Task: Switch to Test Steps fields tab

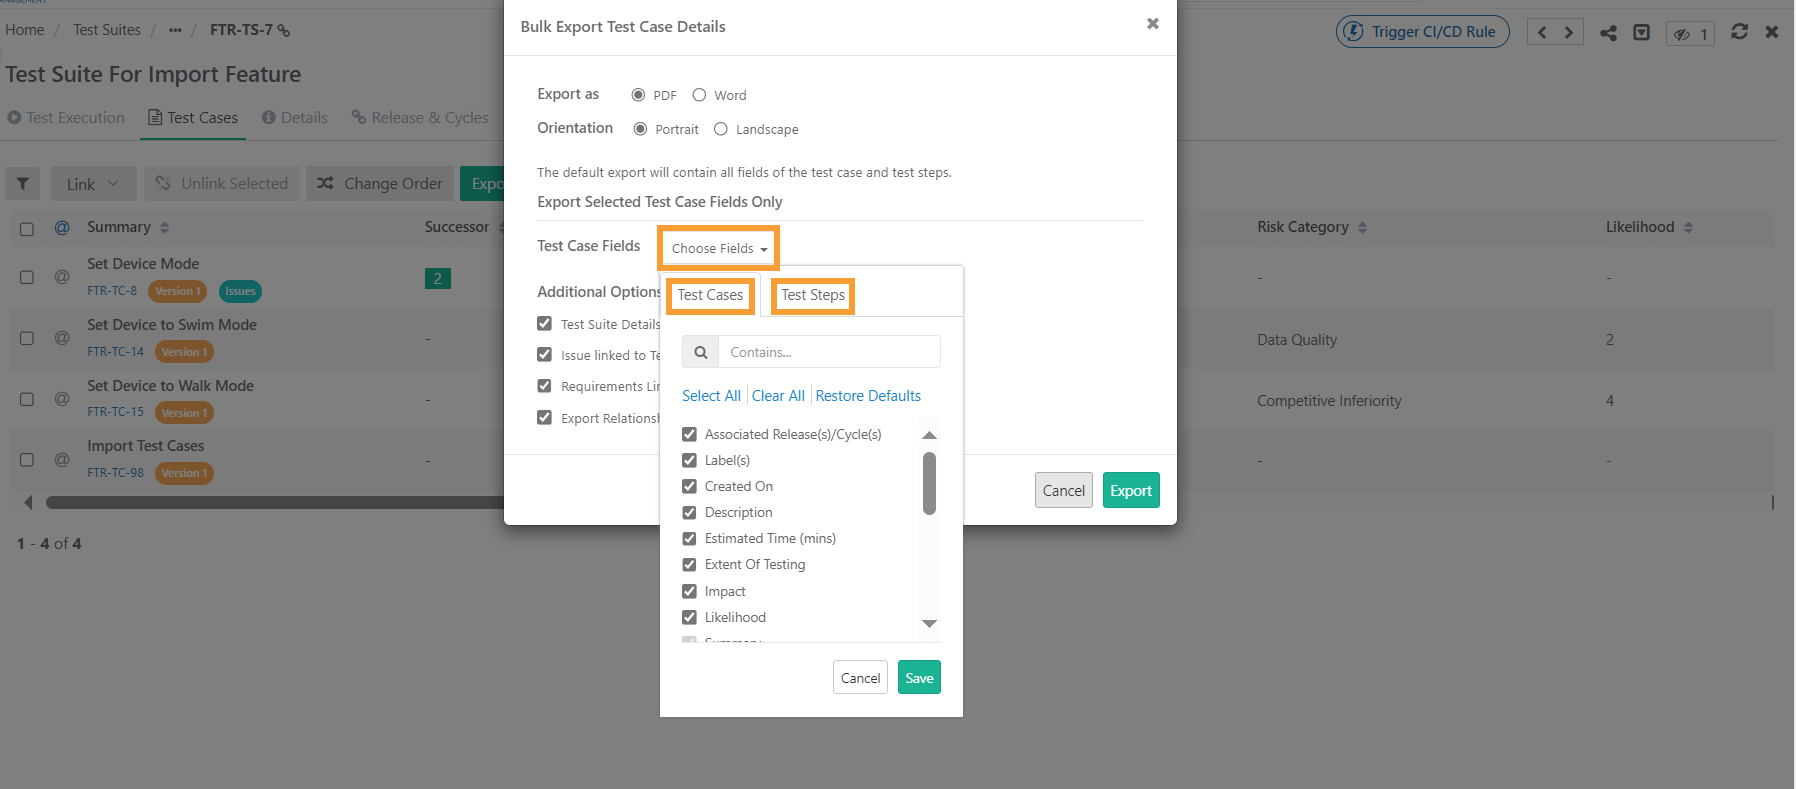Action: click(x=813, y=295)
